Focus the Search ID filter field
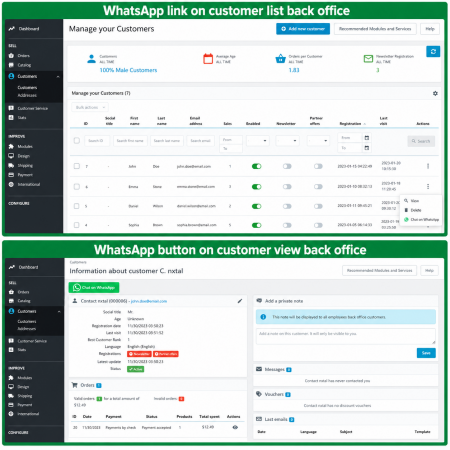The width and height of the screenshot is (450, 450). click(x=97, y=141)
